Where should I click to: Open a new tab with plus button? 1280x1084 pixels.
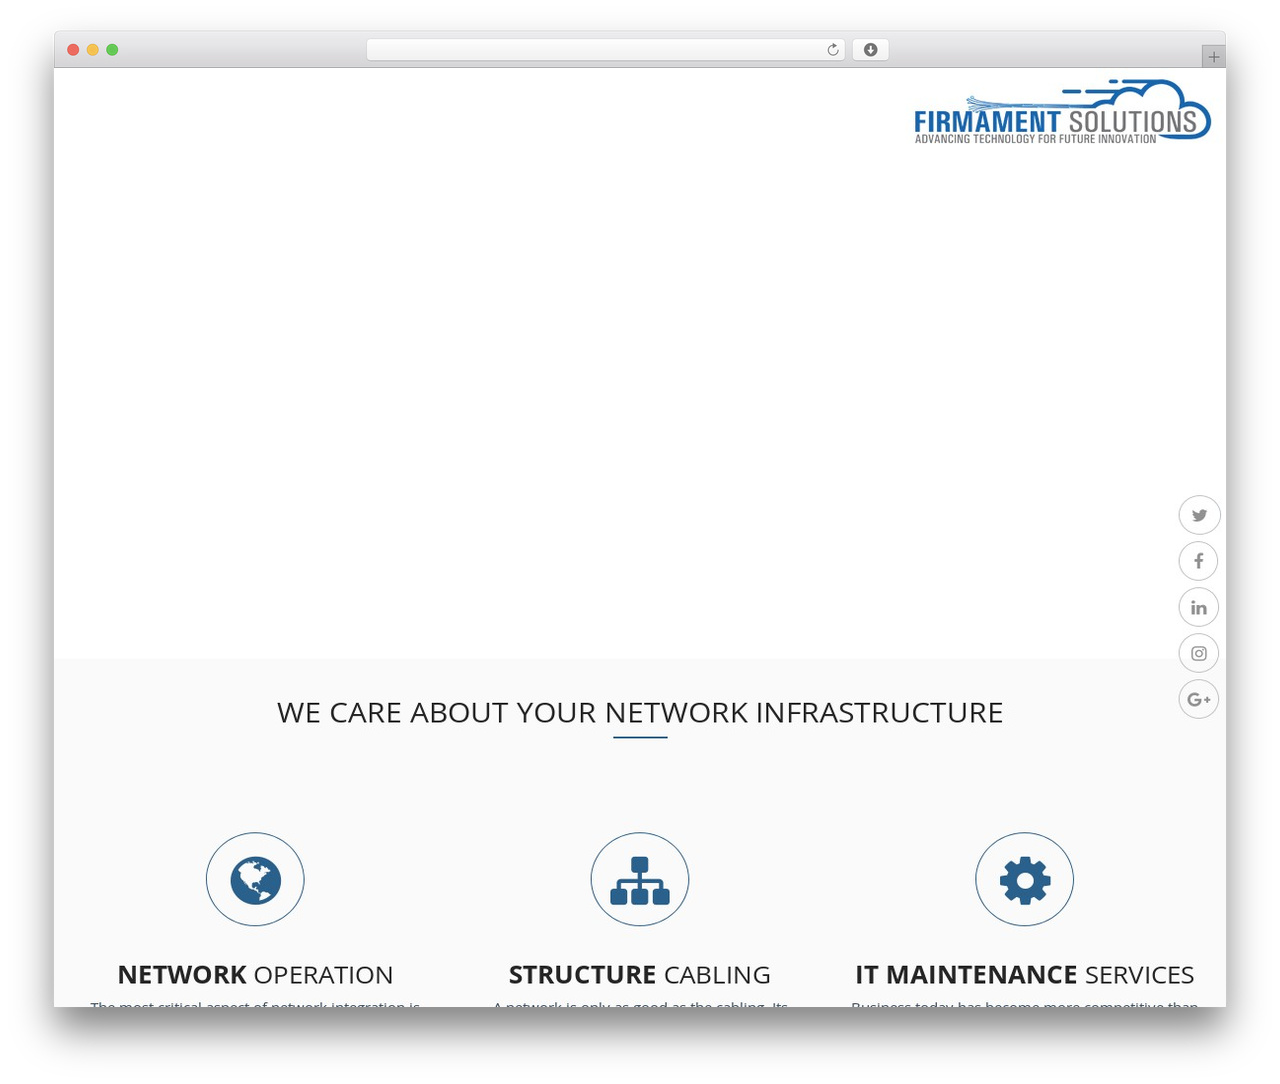[x=1214, y=57]
